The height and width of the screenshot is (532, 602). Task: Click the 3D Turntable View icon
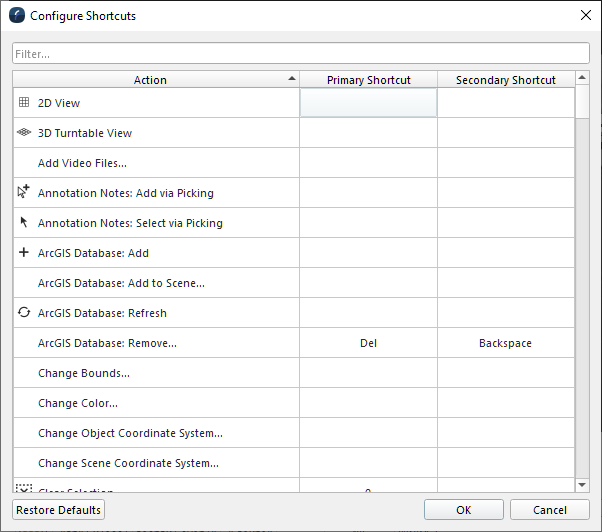24,132
